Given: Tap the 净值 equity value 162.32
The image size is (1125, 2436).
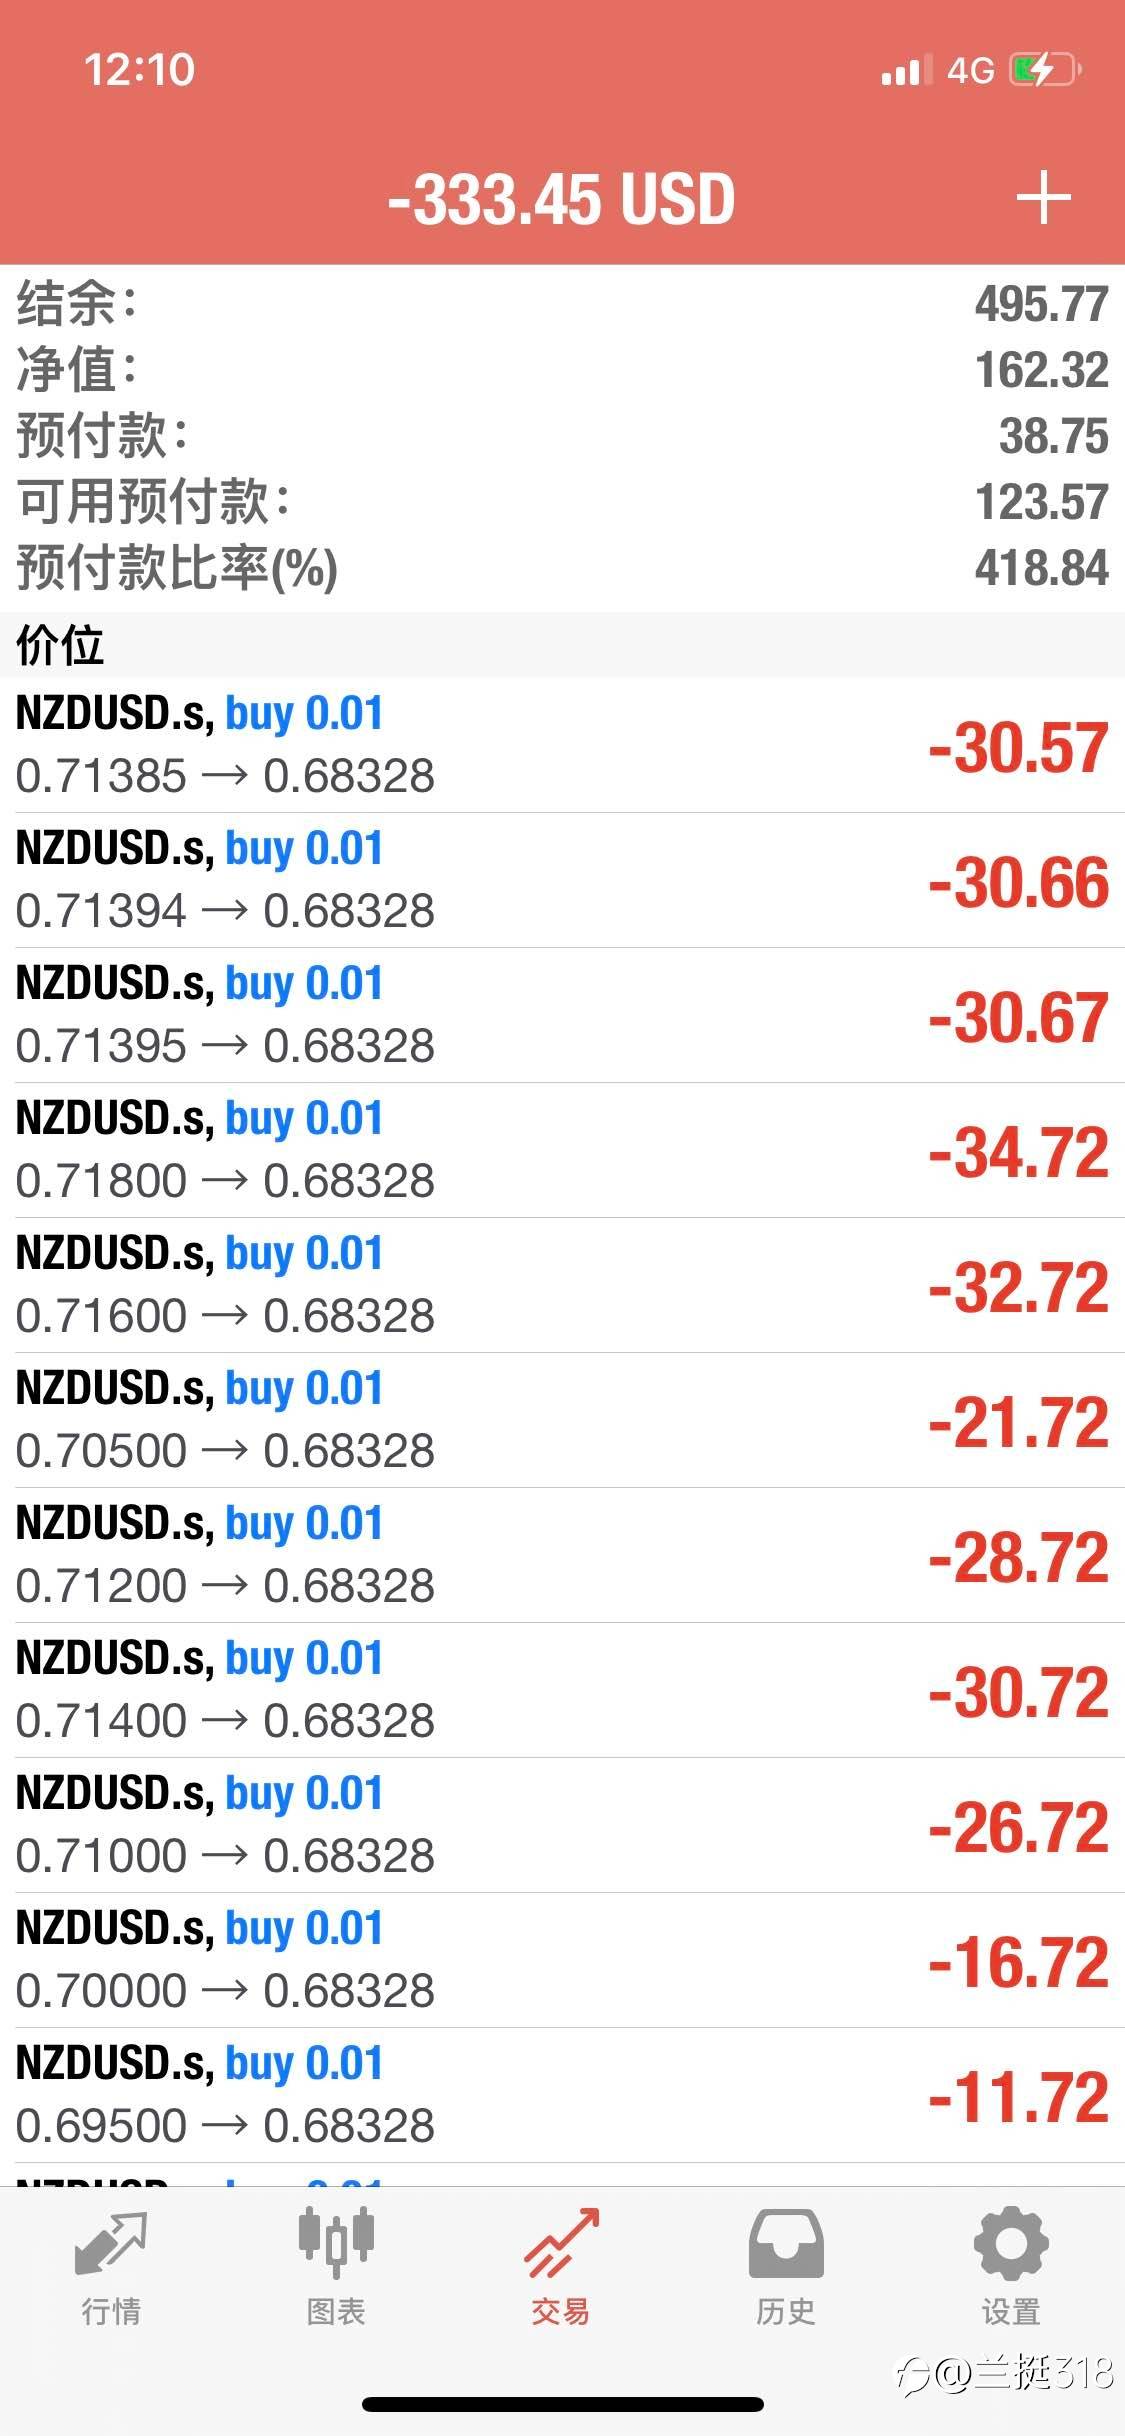Looking at the screenshot, I should coord(1041,369).
